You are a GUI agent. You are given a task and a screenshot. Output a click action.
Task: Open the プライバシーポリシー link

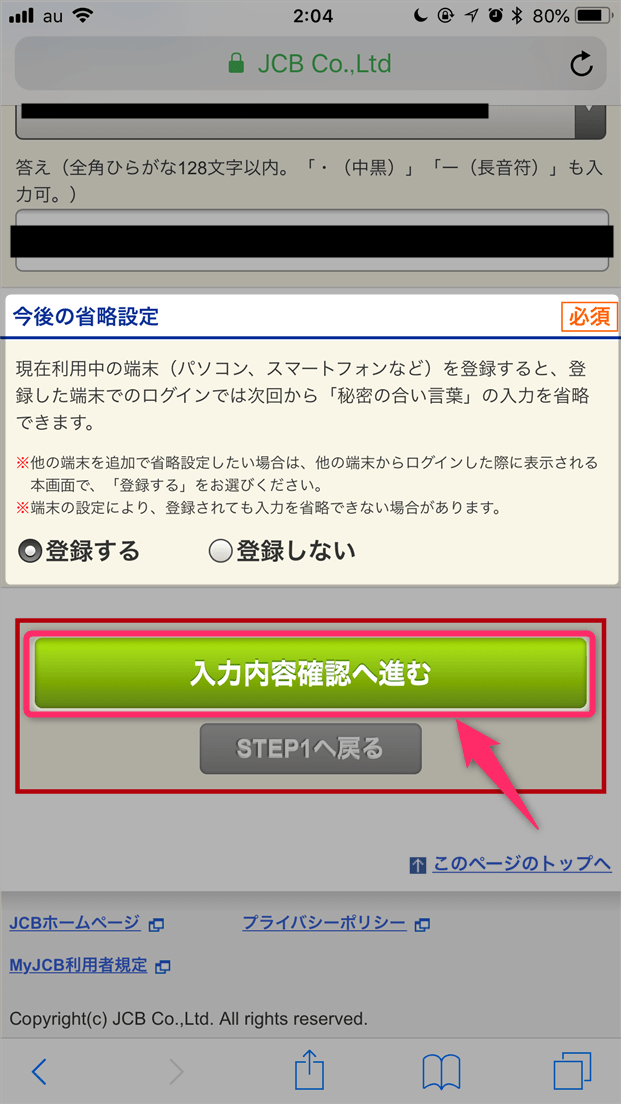pos(325,923)
